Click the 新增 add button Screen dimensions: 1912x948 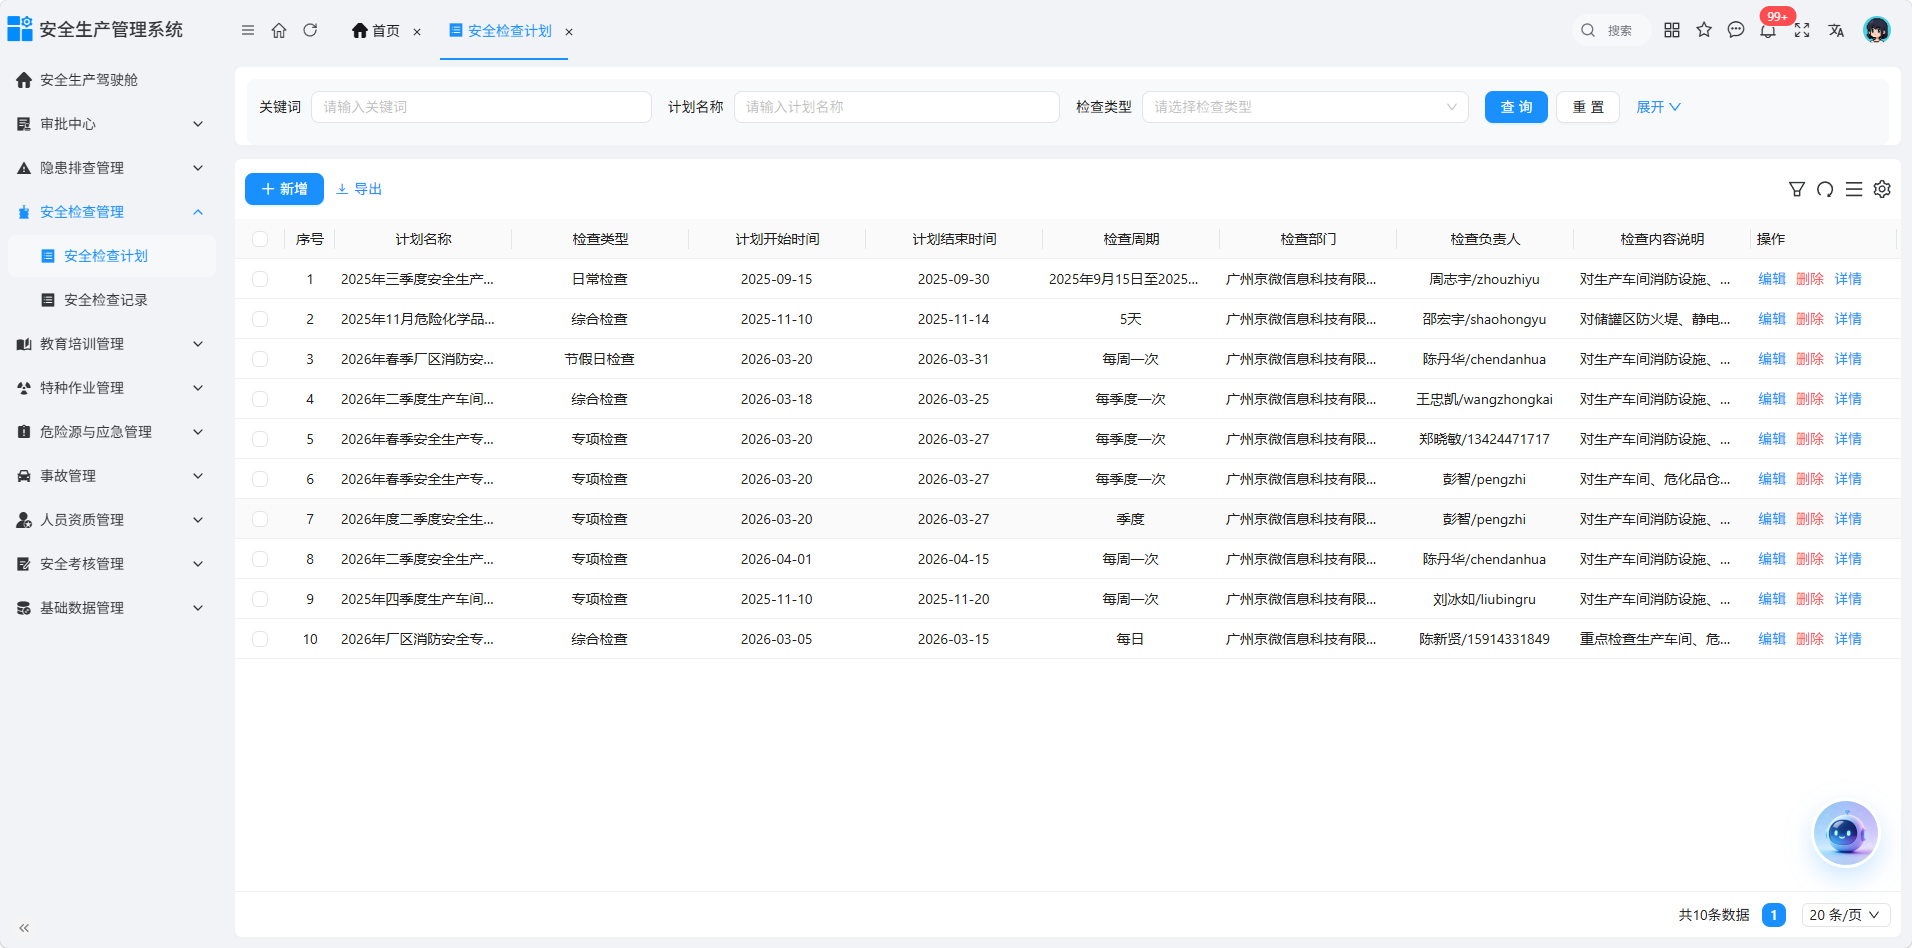(284, 189)
